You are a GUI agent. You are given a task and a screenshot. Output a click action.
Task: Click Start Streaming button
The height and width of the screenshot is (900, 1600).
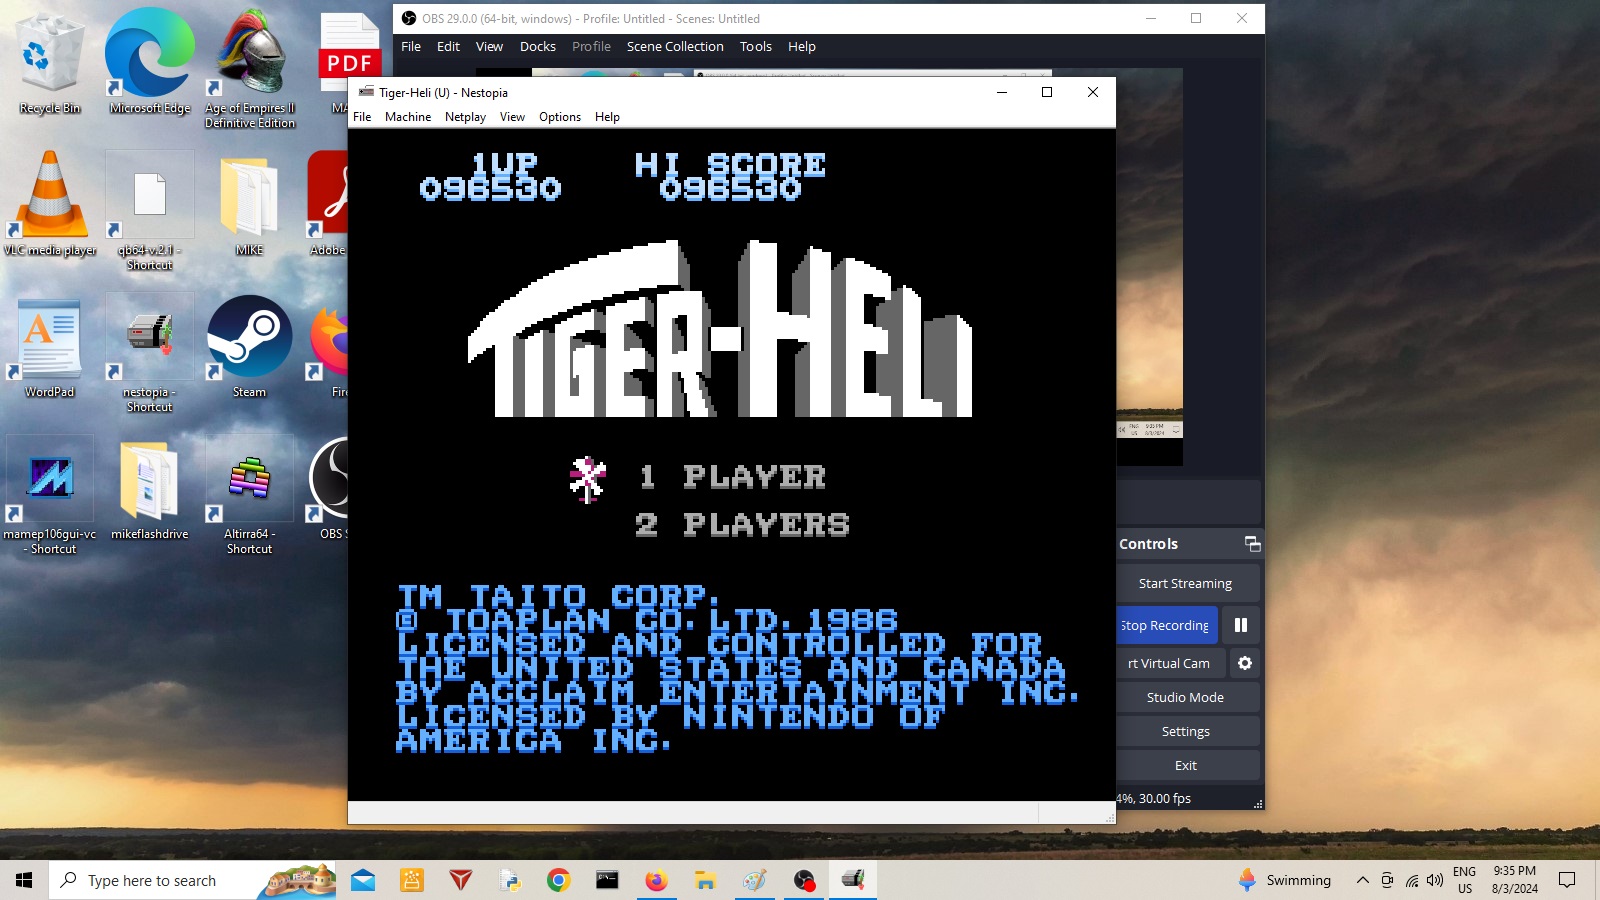pyautogui.click(x=1186, y=583)
